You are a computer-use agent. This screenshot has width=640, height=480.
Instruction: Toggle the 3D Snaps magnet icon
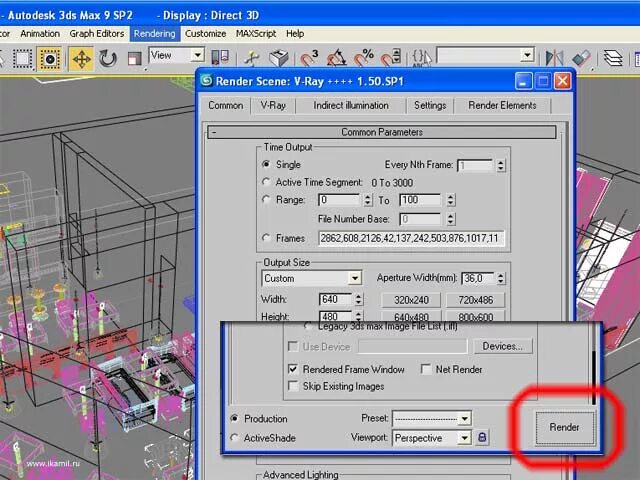[x=309, y=58]
